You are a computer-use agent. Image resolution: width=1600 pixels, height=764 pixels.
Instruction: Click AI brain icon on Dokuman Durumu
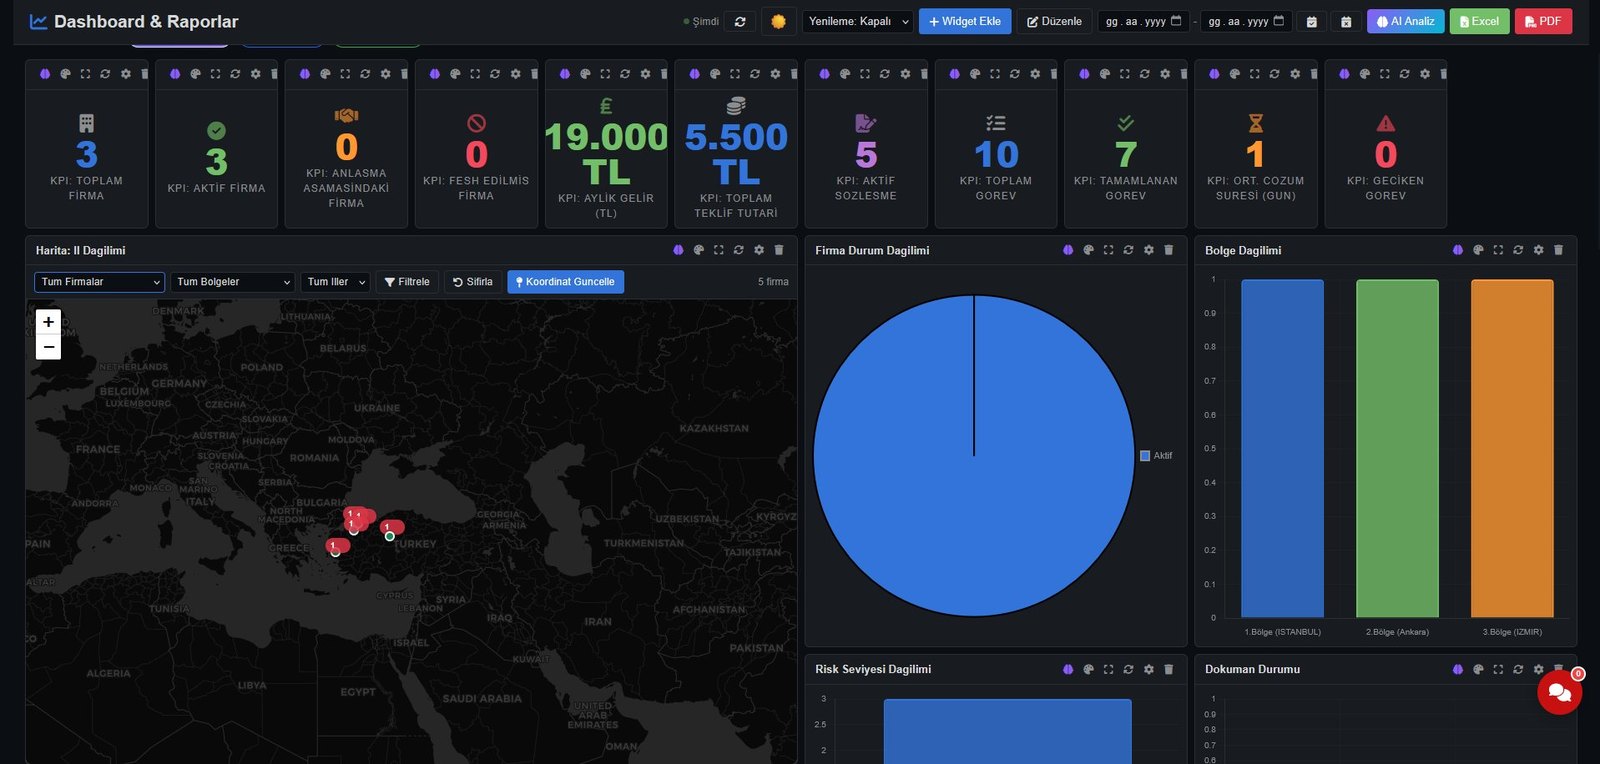pos(1457,669)
